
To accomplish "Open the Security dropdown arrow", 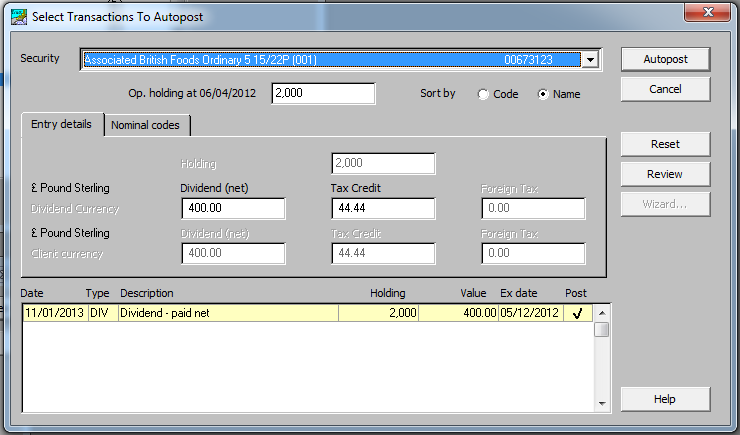I will pyautogui.click(x=590, y=60).
